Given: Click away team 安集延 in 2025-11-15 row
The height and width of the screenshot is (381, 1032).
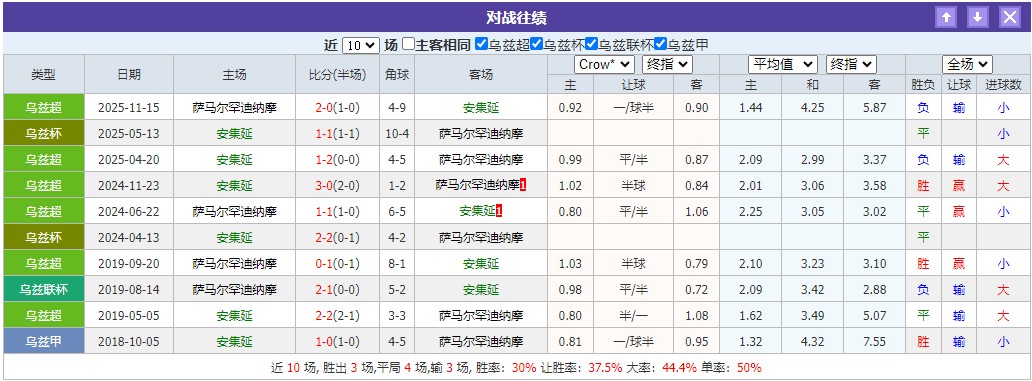Looking at the screenshot, I should point(480,107).
